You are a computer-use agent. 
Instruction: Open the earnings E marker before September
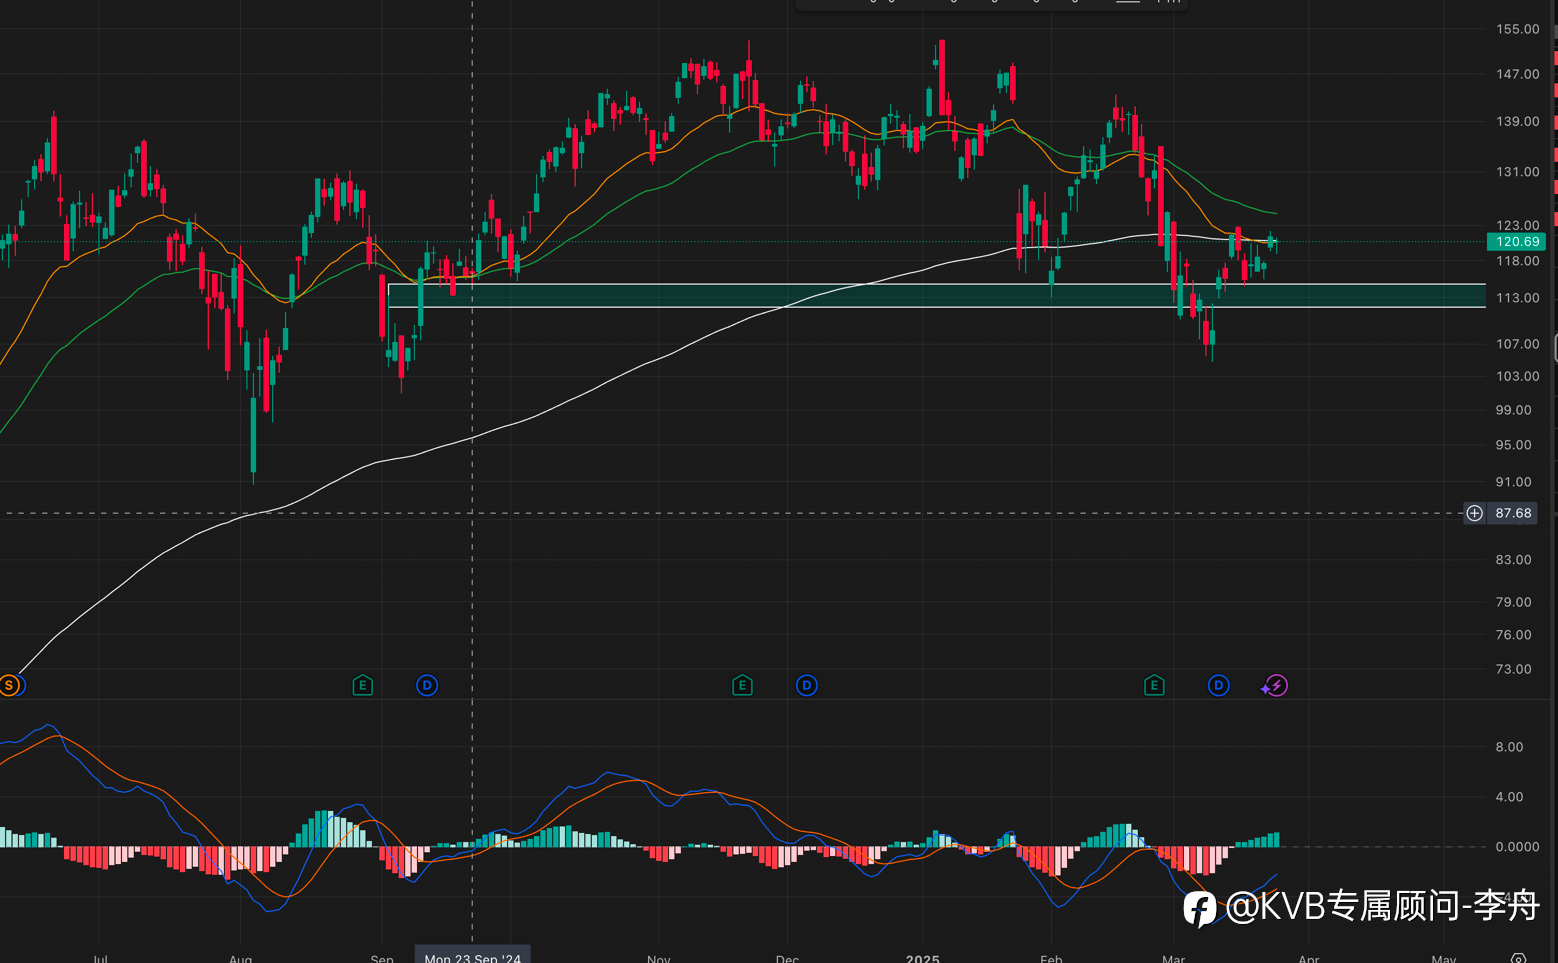click(363, 685)
